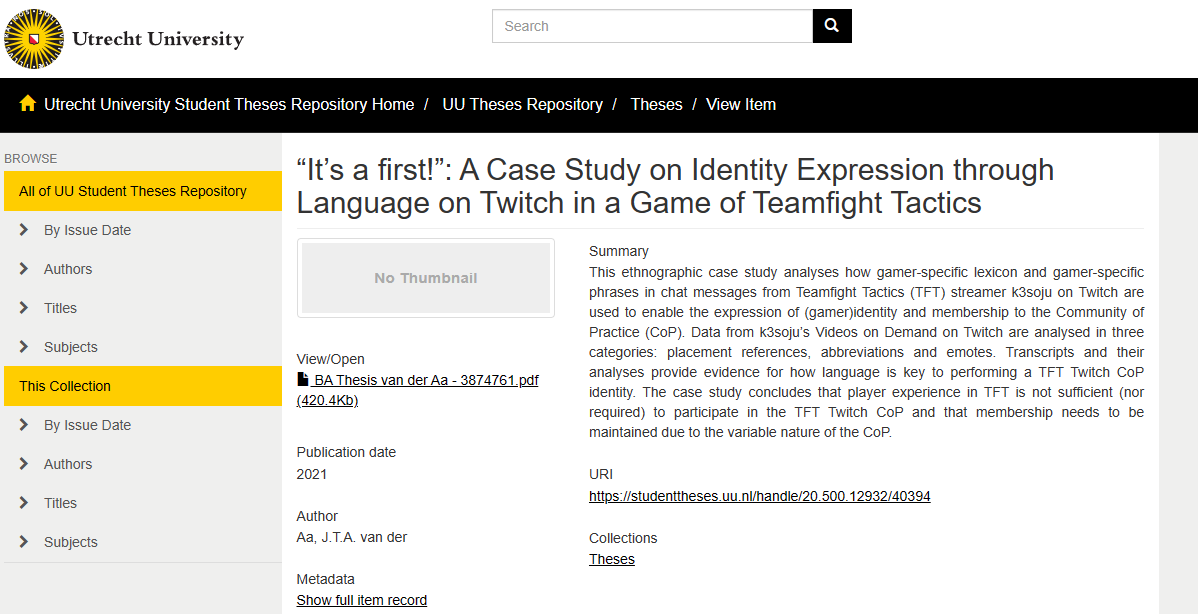This screenshot has width=1198, height=614.
Task: Browse Subjects in This Collection
Action: [x=71, y=542]
